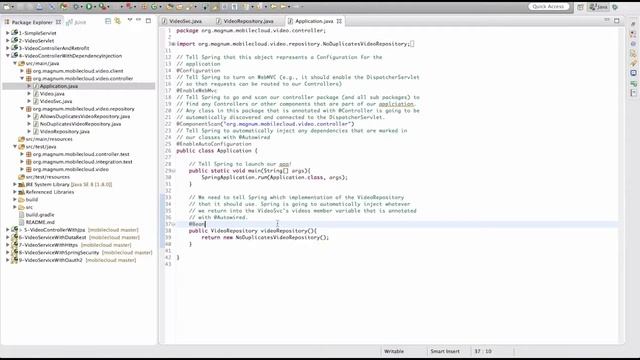The height and width of the screenshot is (360, 640).
Task: Expand the 1-SimpleServlet project
Action: coord(7,33)
